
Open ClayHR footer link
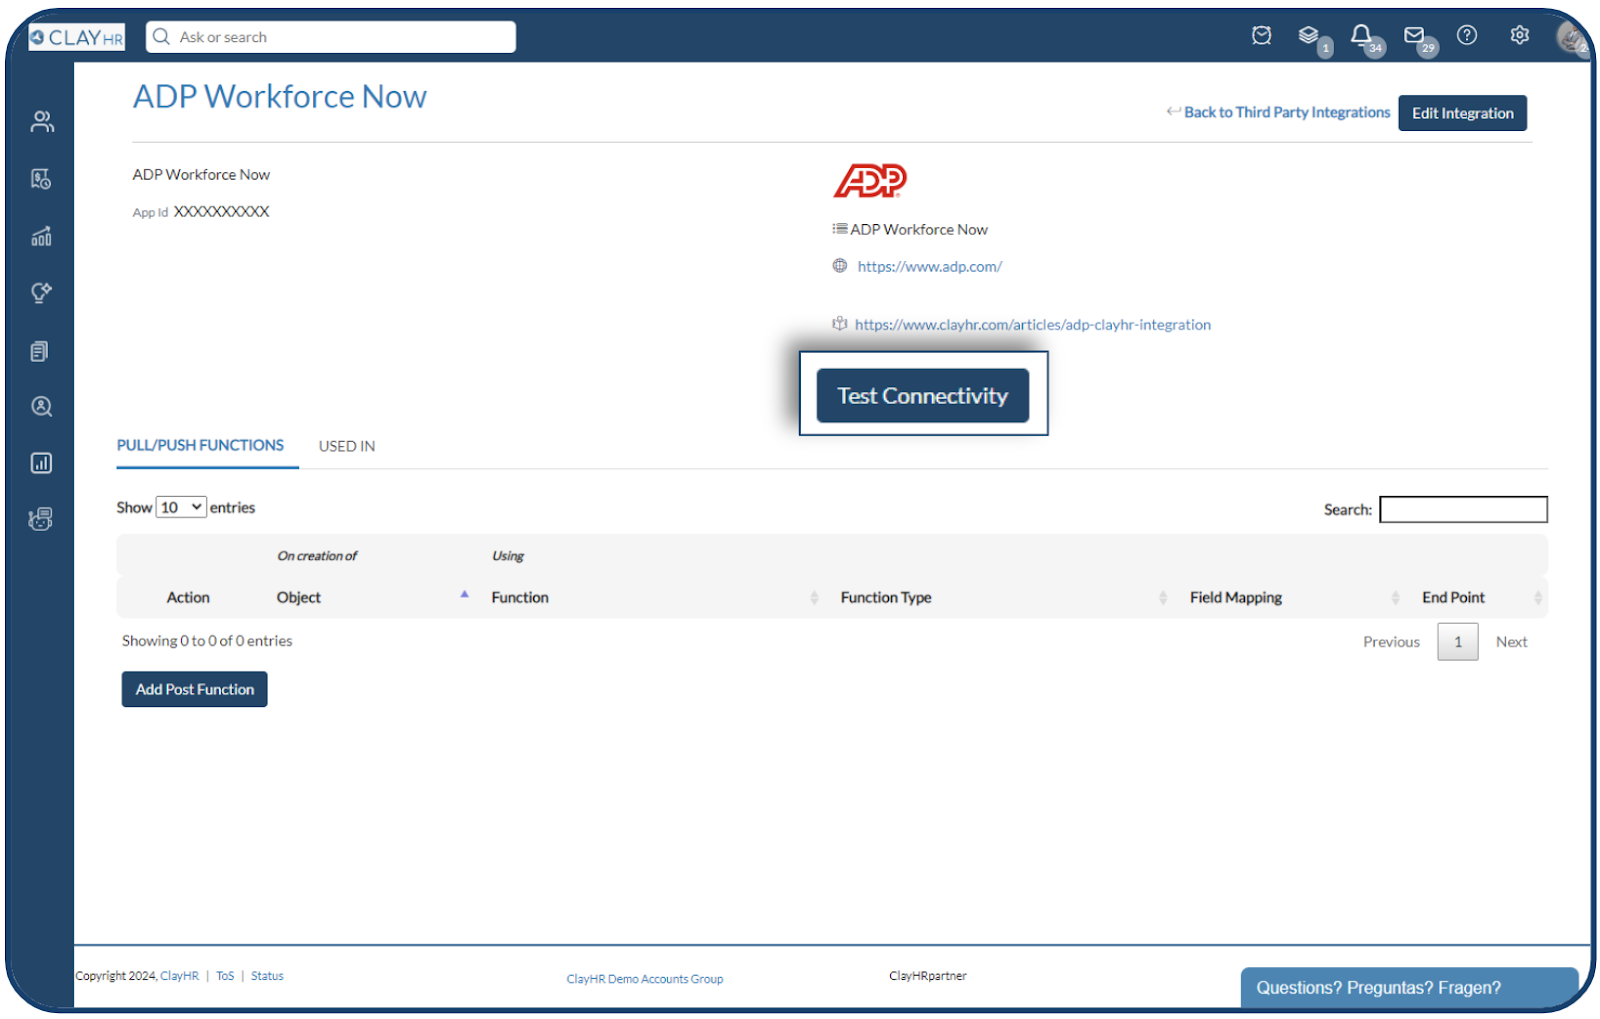pos(180,976)
